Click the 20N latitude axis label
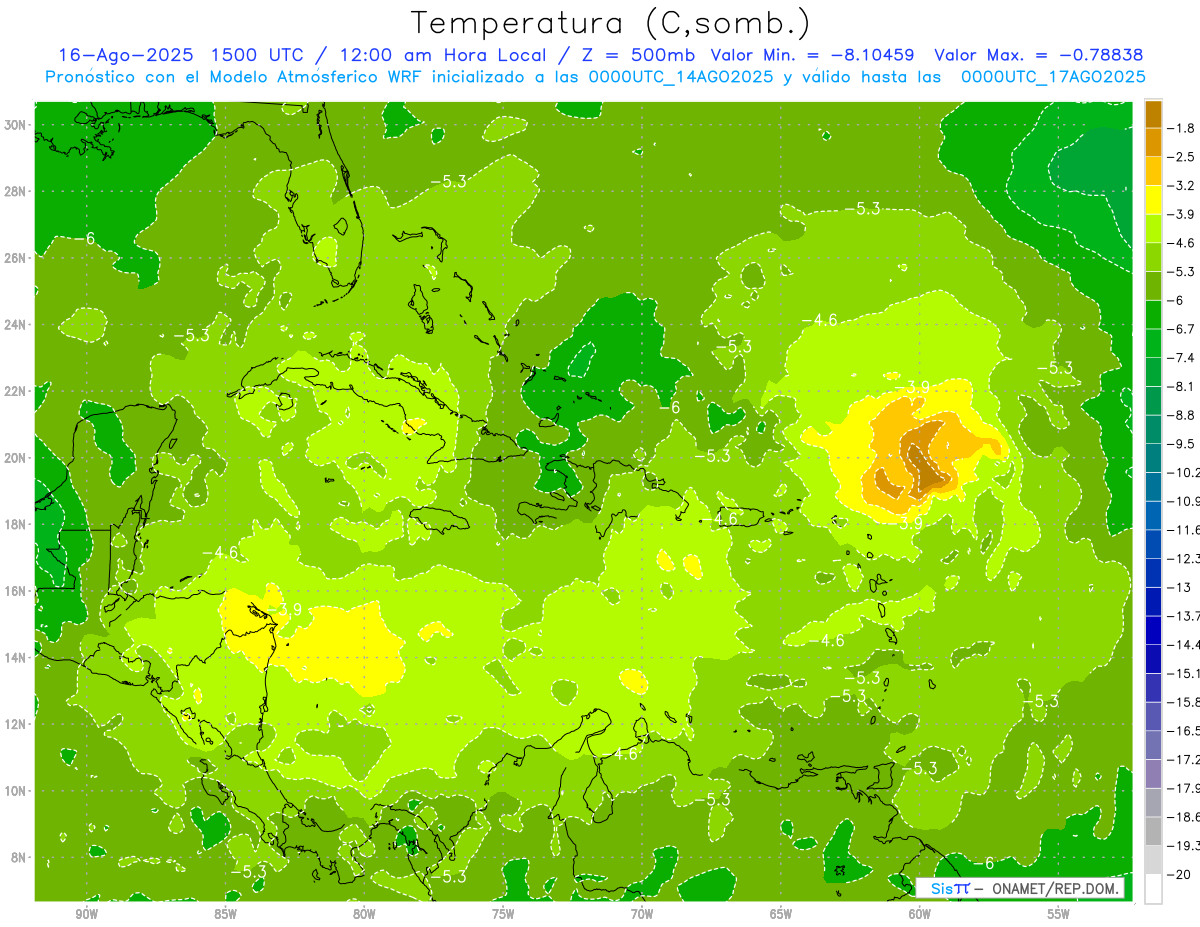 (x=16, y=457)
